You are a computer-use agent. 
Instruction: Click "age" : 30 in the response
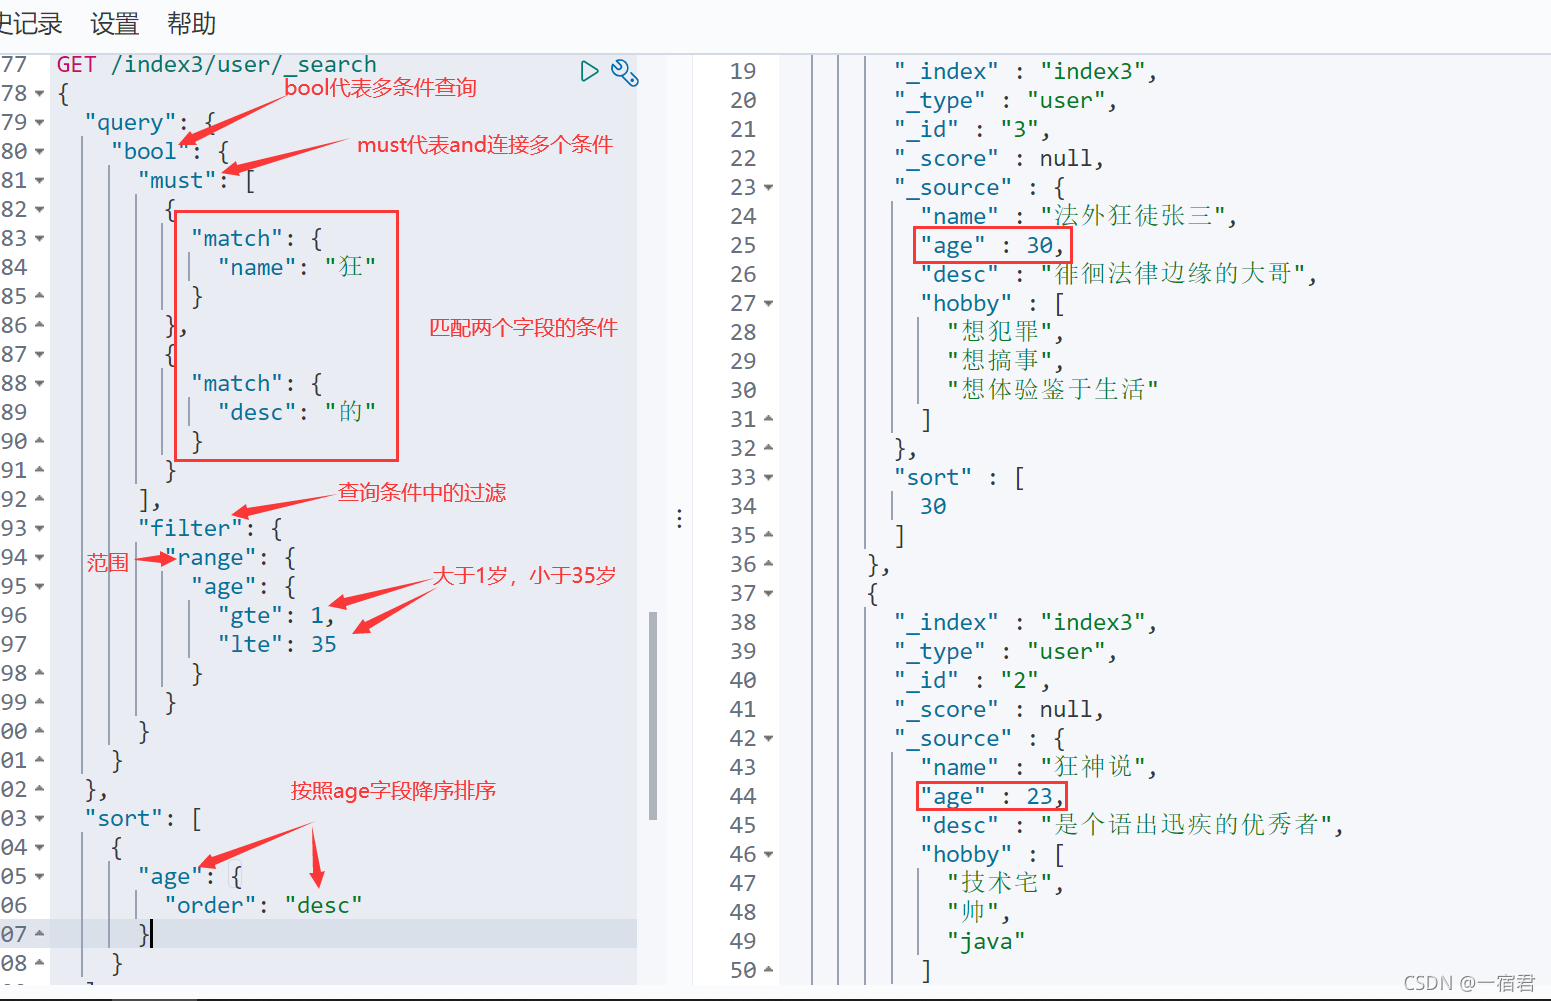tap(993, 245)
